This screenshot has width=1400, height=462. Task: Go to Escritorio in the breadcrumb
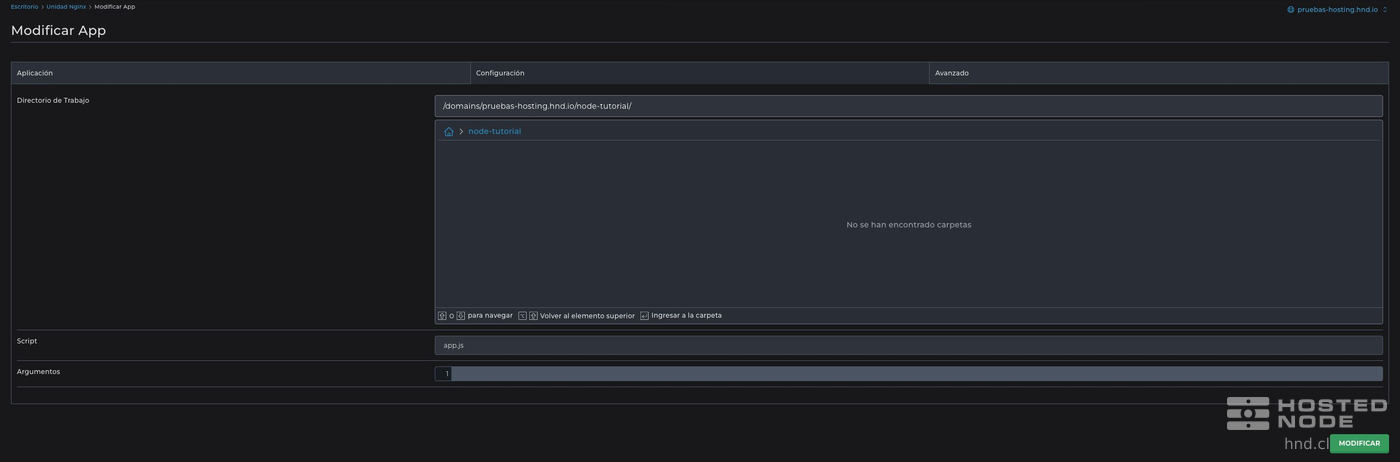(24, 7)
